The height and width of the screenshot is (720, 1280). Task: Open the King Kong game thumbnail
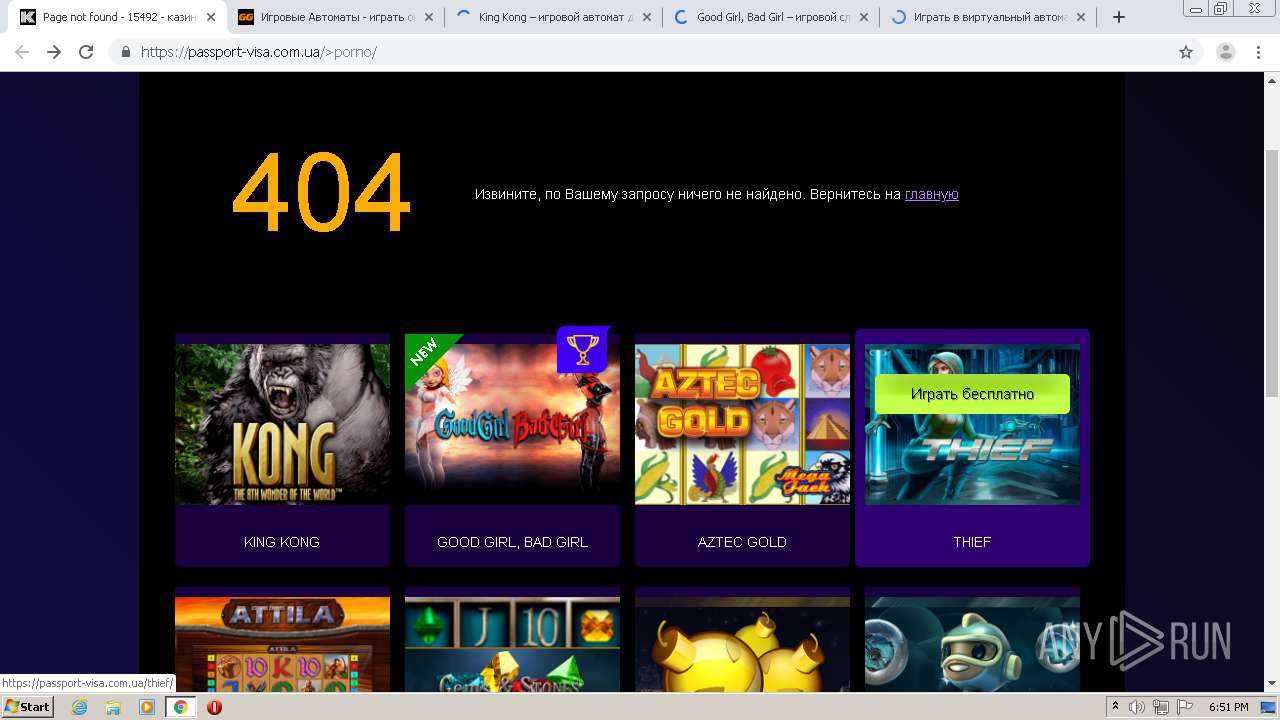(x=282, y=424)
